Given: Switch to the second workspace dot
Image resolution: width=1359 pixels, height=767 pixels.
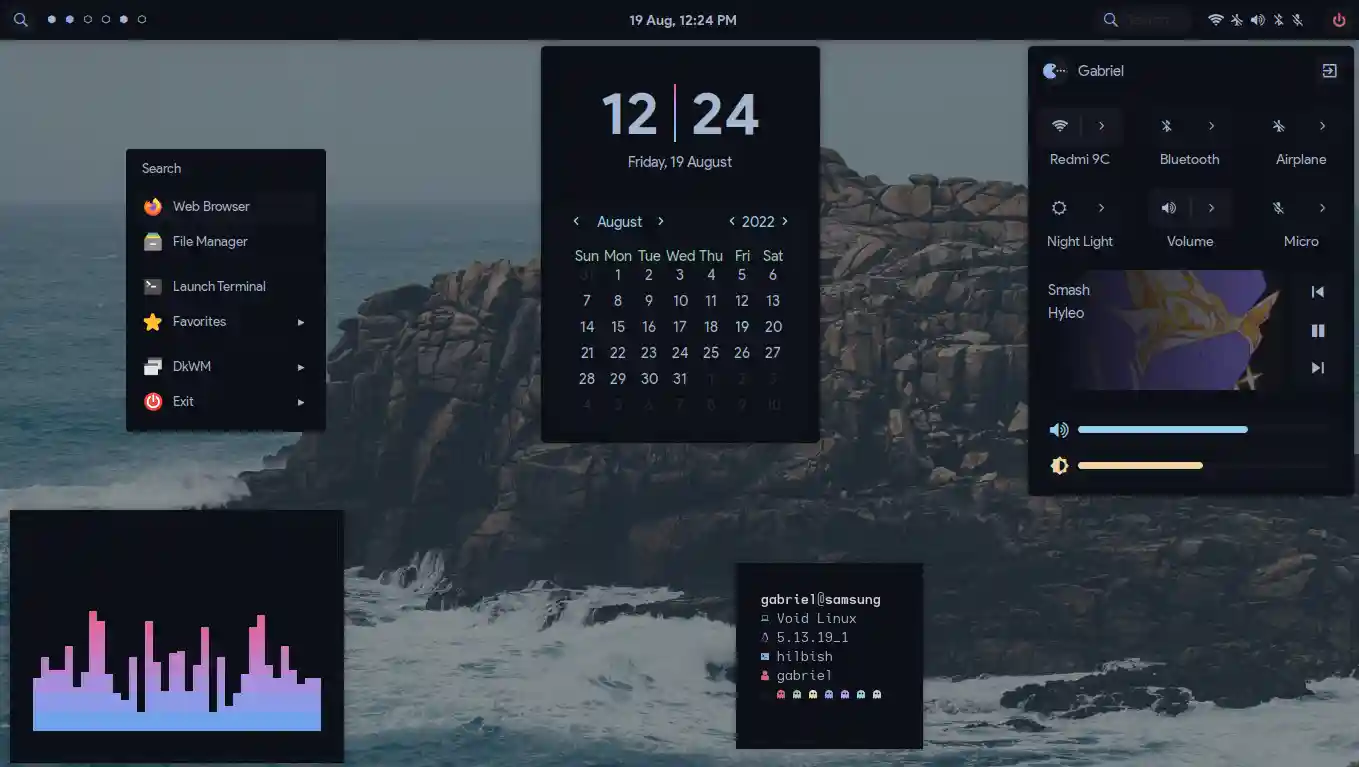Looking at the screenshot, I should coord(70,19).
